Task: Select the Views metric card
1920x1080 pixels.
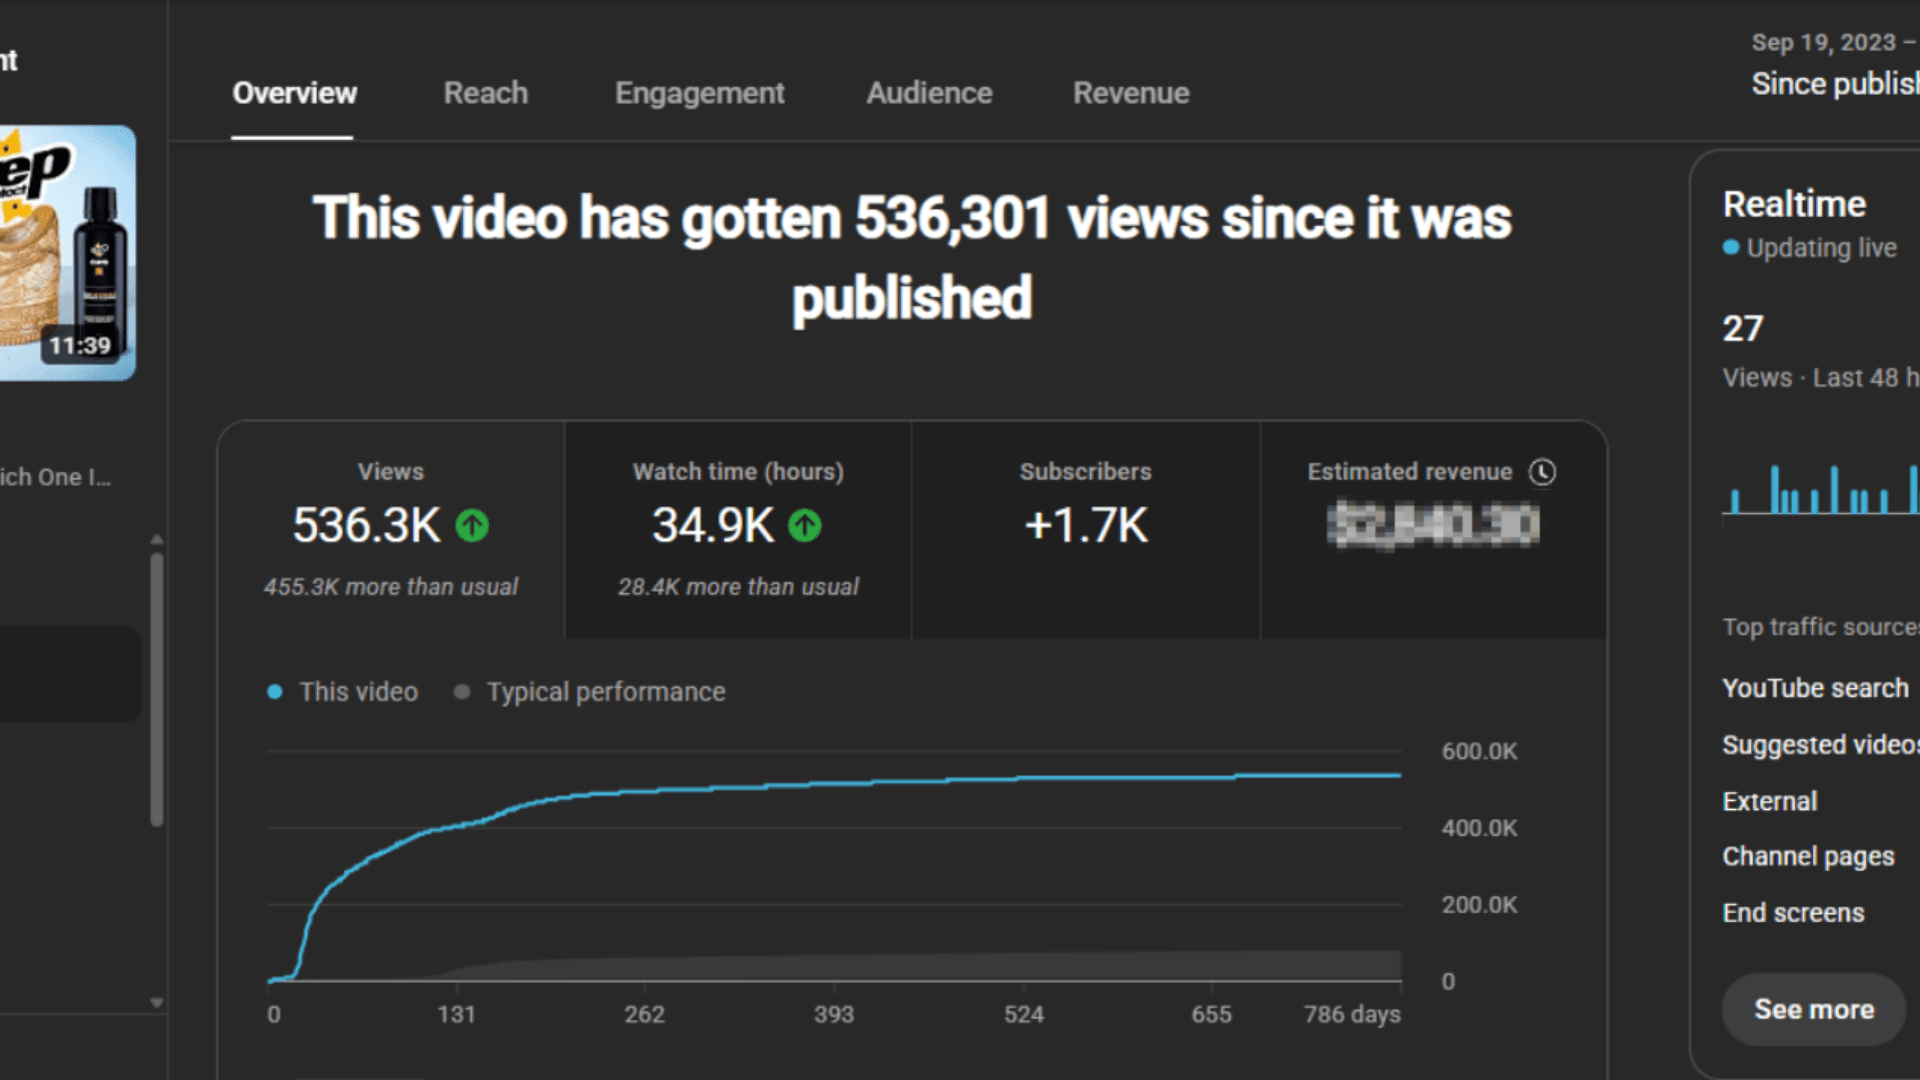Action: click(391, 530)
